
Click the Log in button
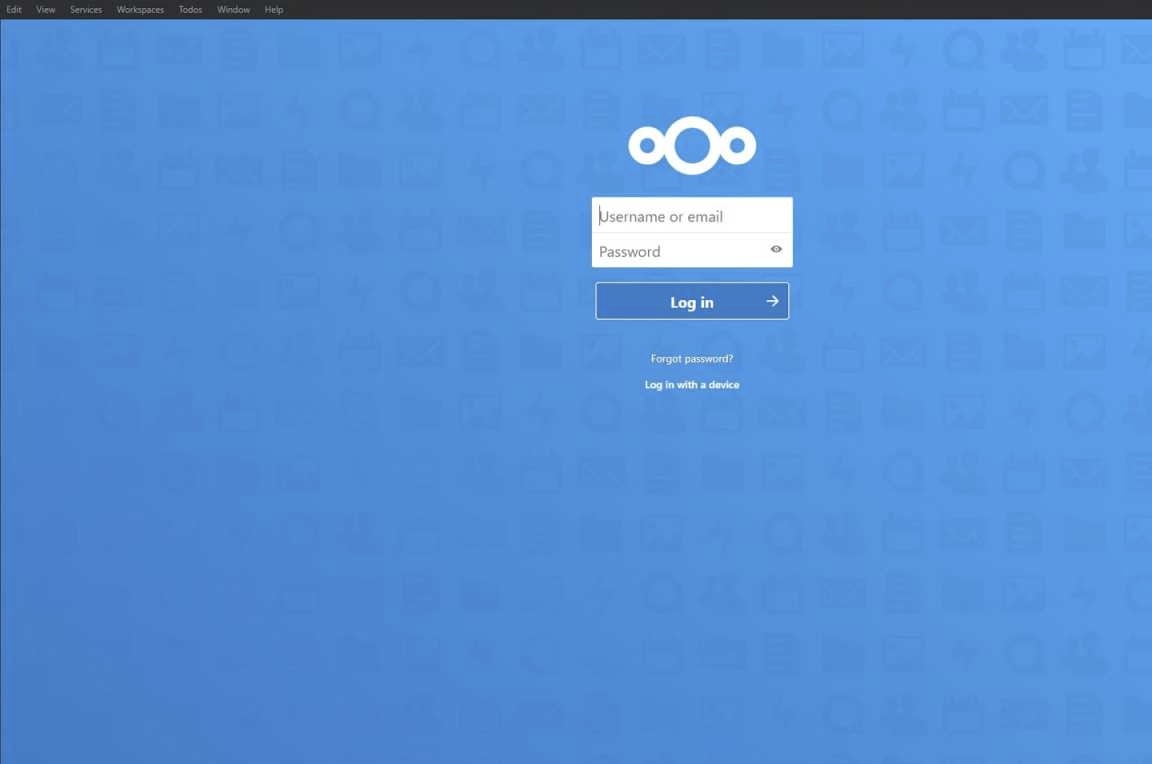692,301
